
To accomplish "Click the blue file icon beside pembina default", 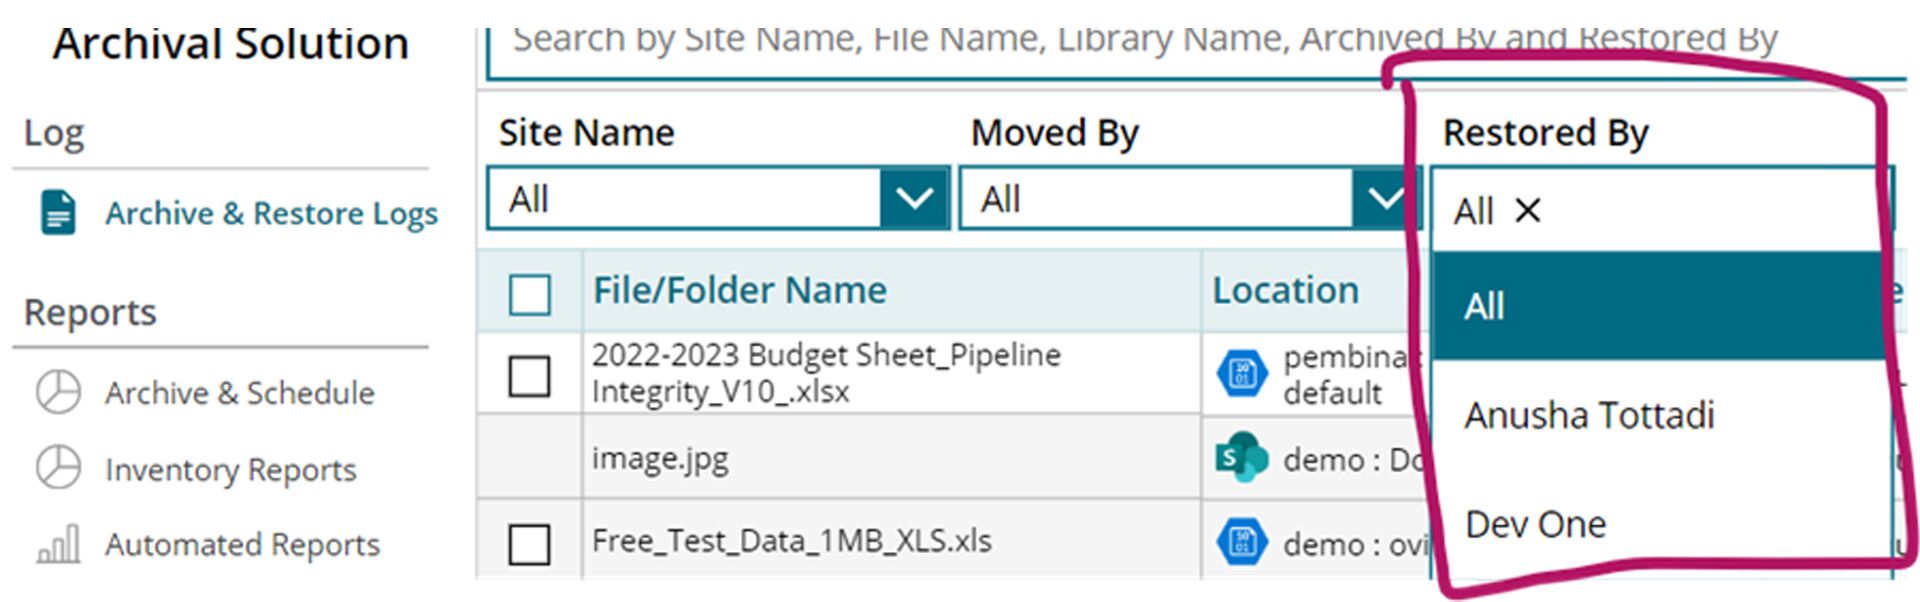I will (x=1241, y=374).
